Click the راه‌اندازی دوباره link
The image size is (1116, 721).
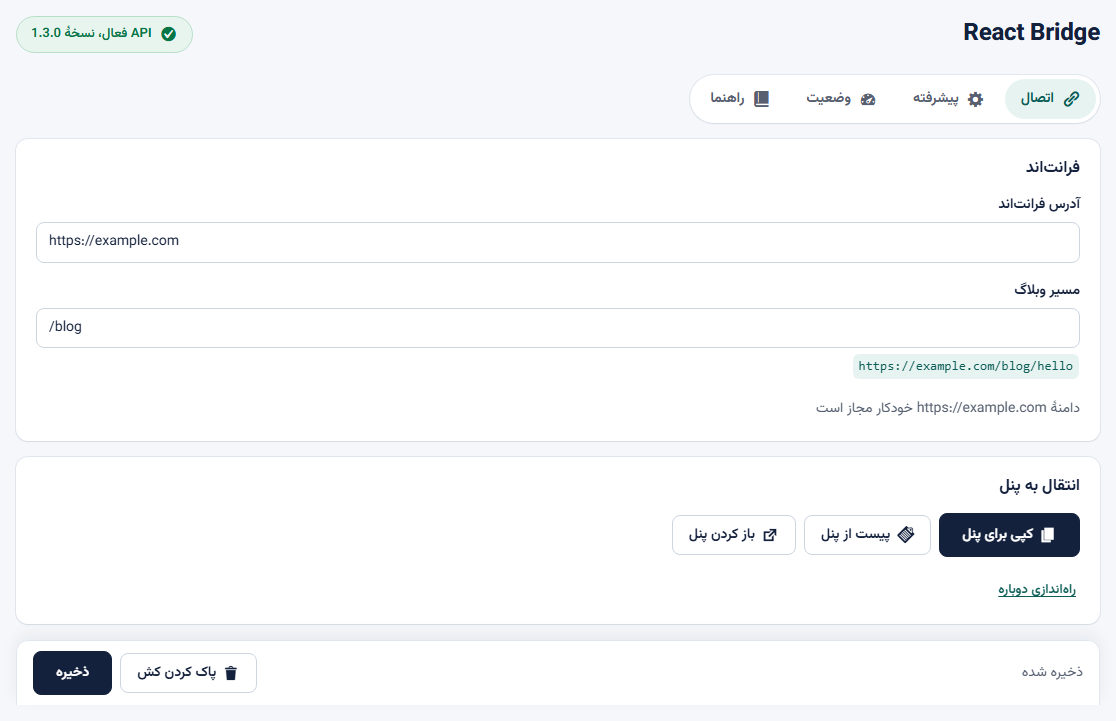1037,589
